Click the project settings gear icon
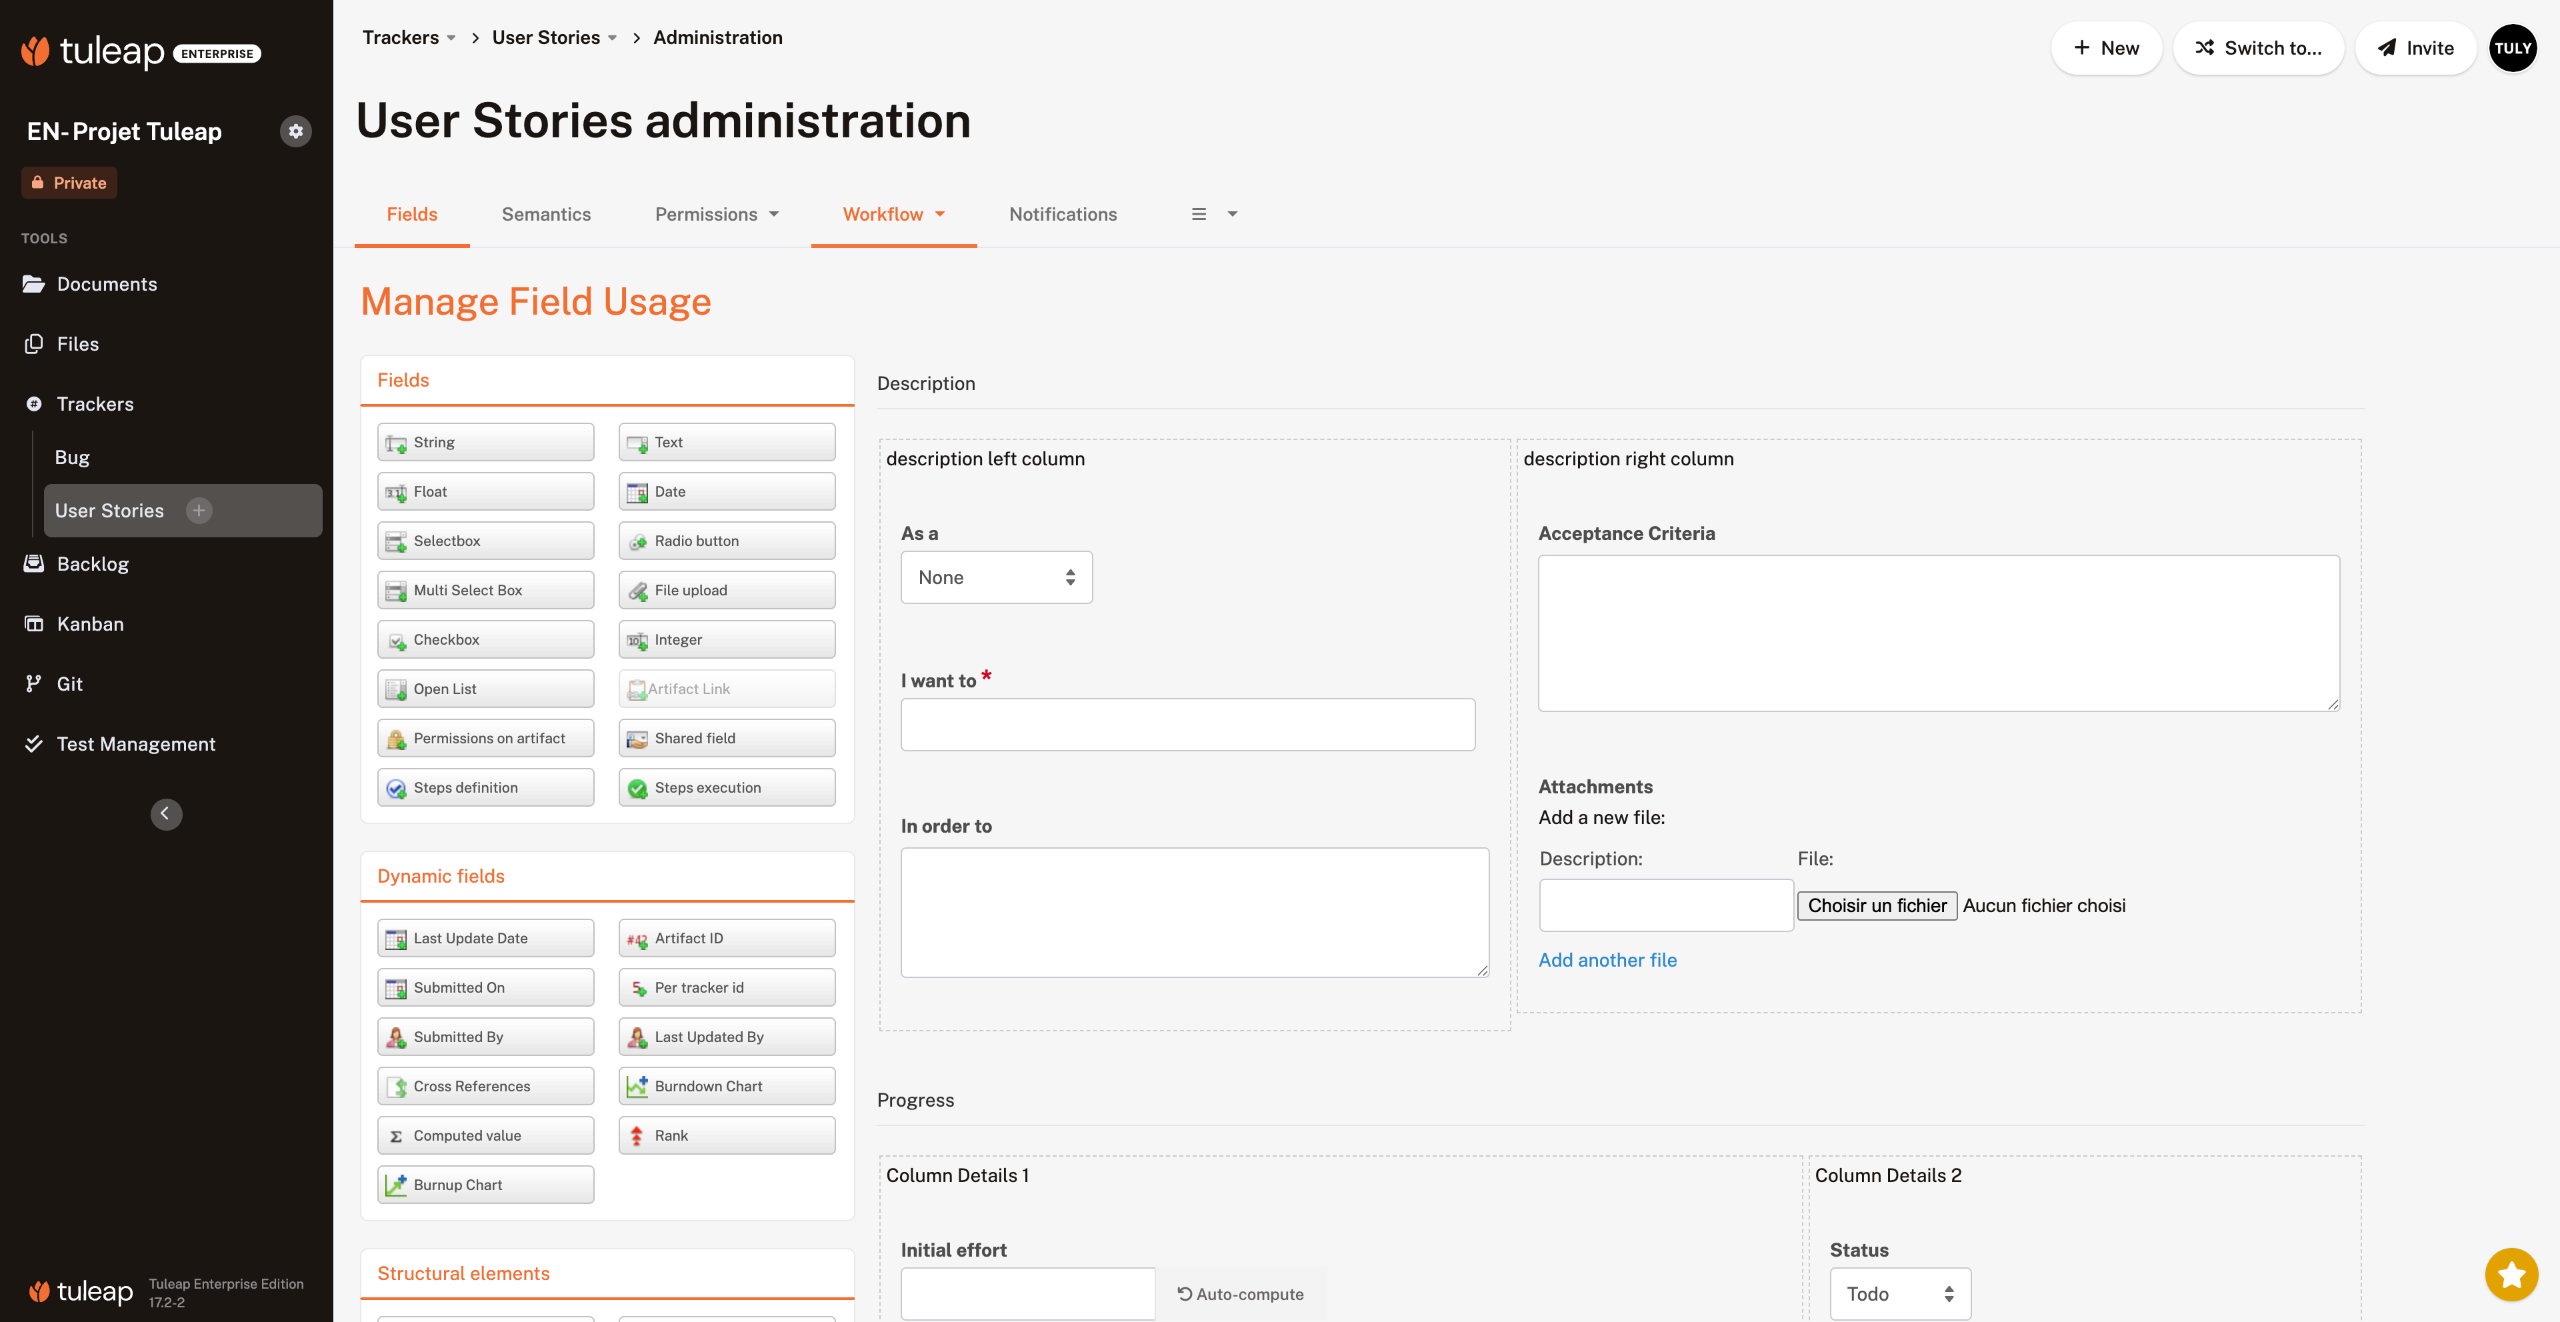Viewport: 2560px width, 1322px height. tap(295, 131)
